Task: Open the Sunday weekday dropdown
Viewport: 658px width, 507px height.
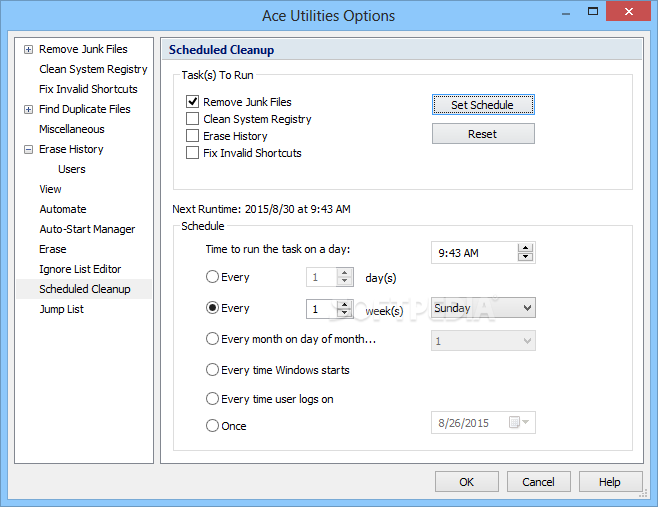Action: point(483,308)
